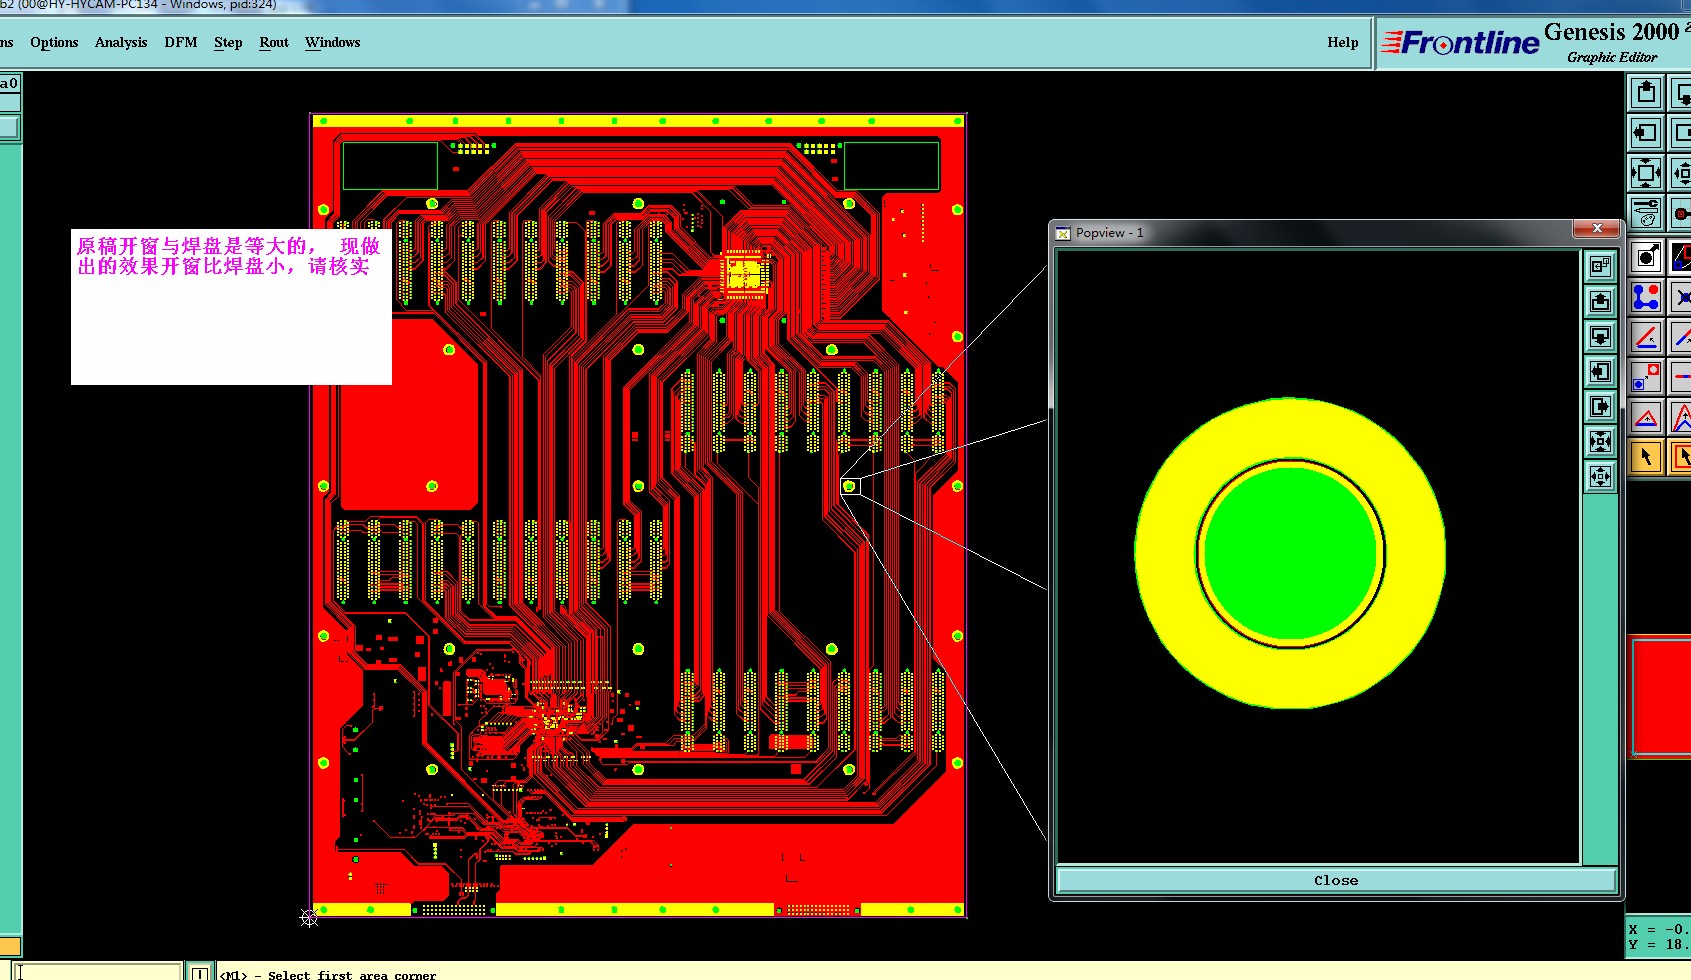Click Popview pan down icon
This screenshot has height=980, width=1691.
point(1600,336)
